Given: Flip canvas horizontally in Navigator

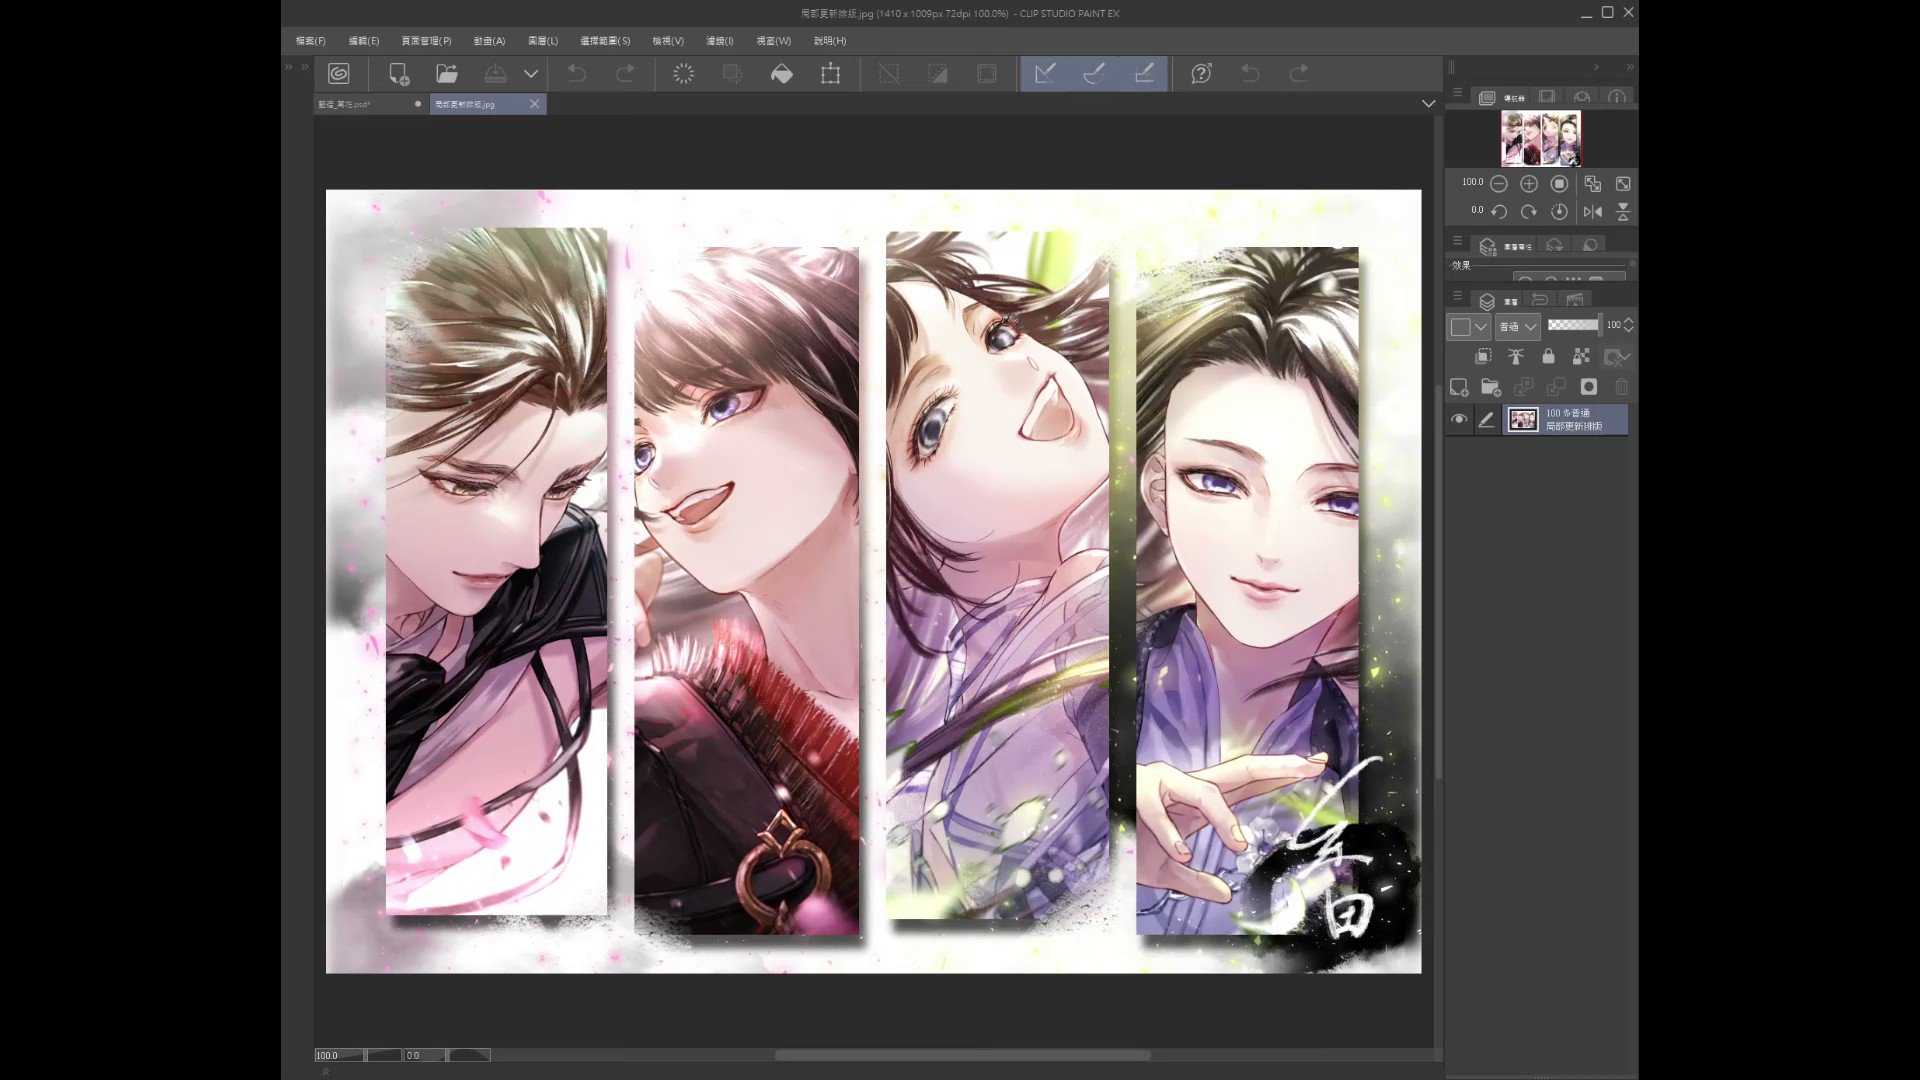Looking at the screenshot, I should 1593,212.
